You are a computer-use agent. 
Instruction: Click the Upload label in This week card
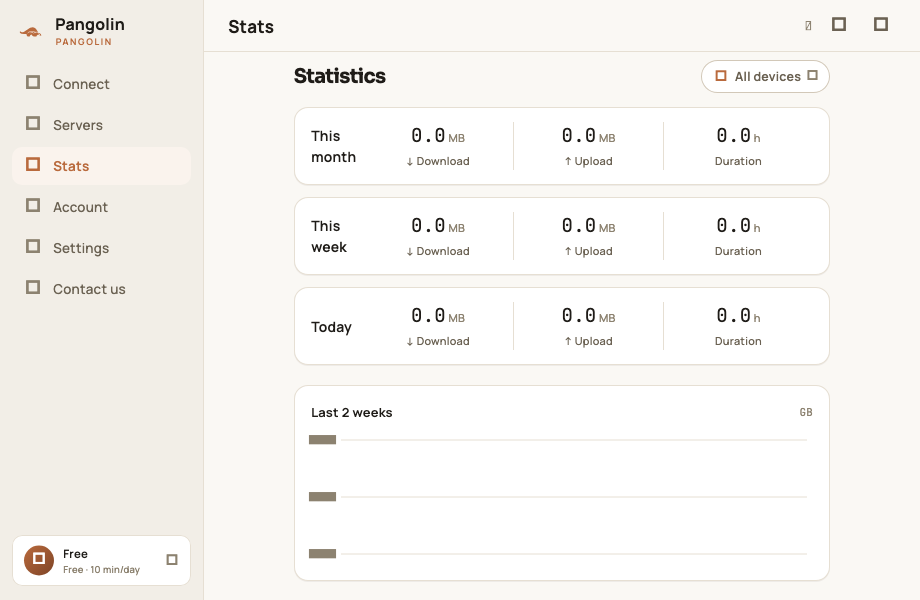pyautogui.click(x=588, y=251)
